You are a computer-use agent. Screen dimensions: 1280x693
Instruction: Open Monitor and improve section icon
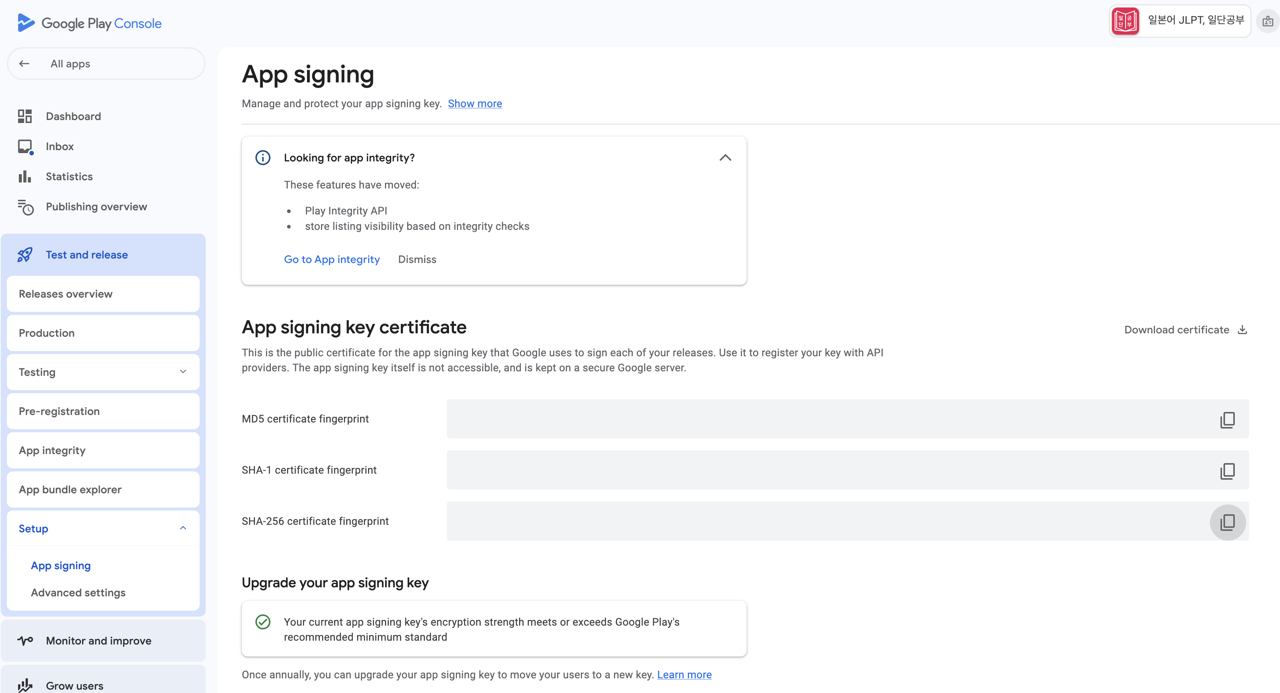coord(24,640)
